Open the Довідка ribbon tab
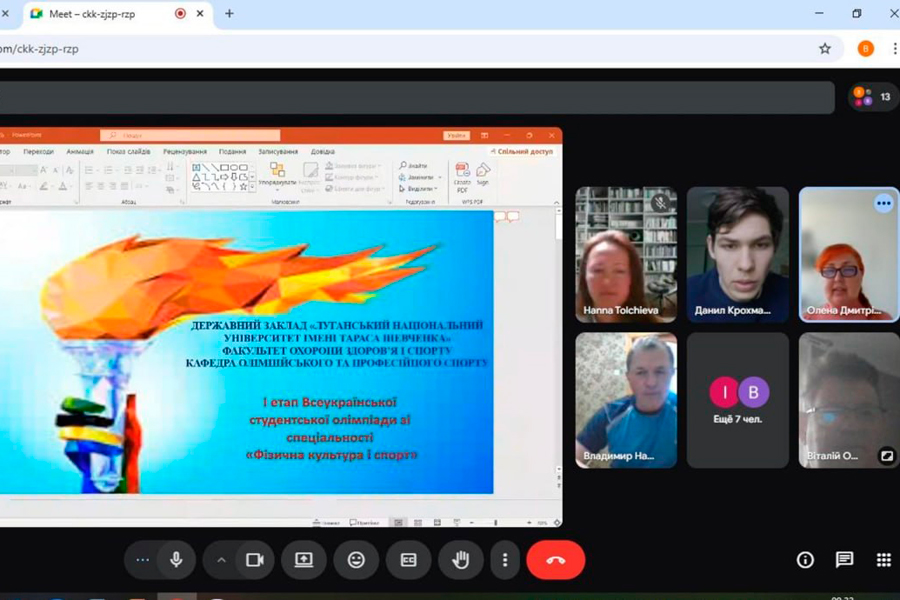900x600 pixels. [x=323, y=152]
